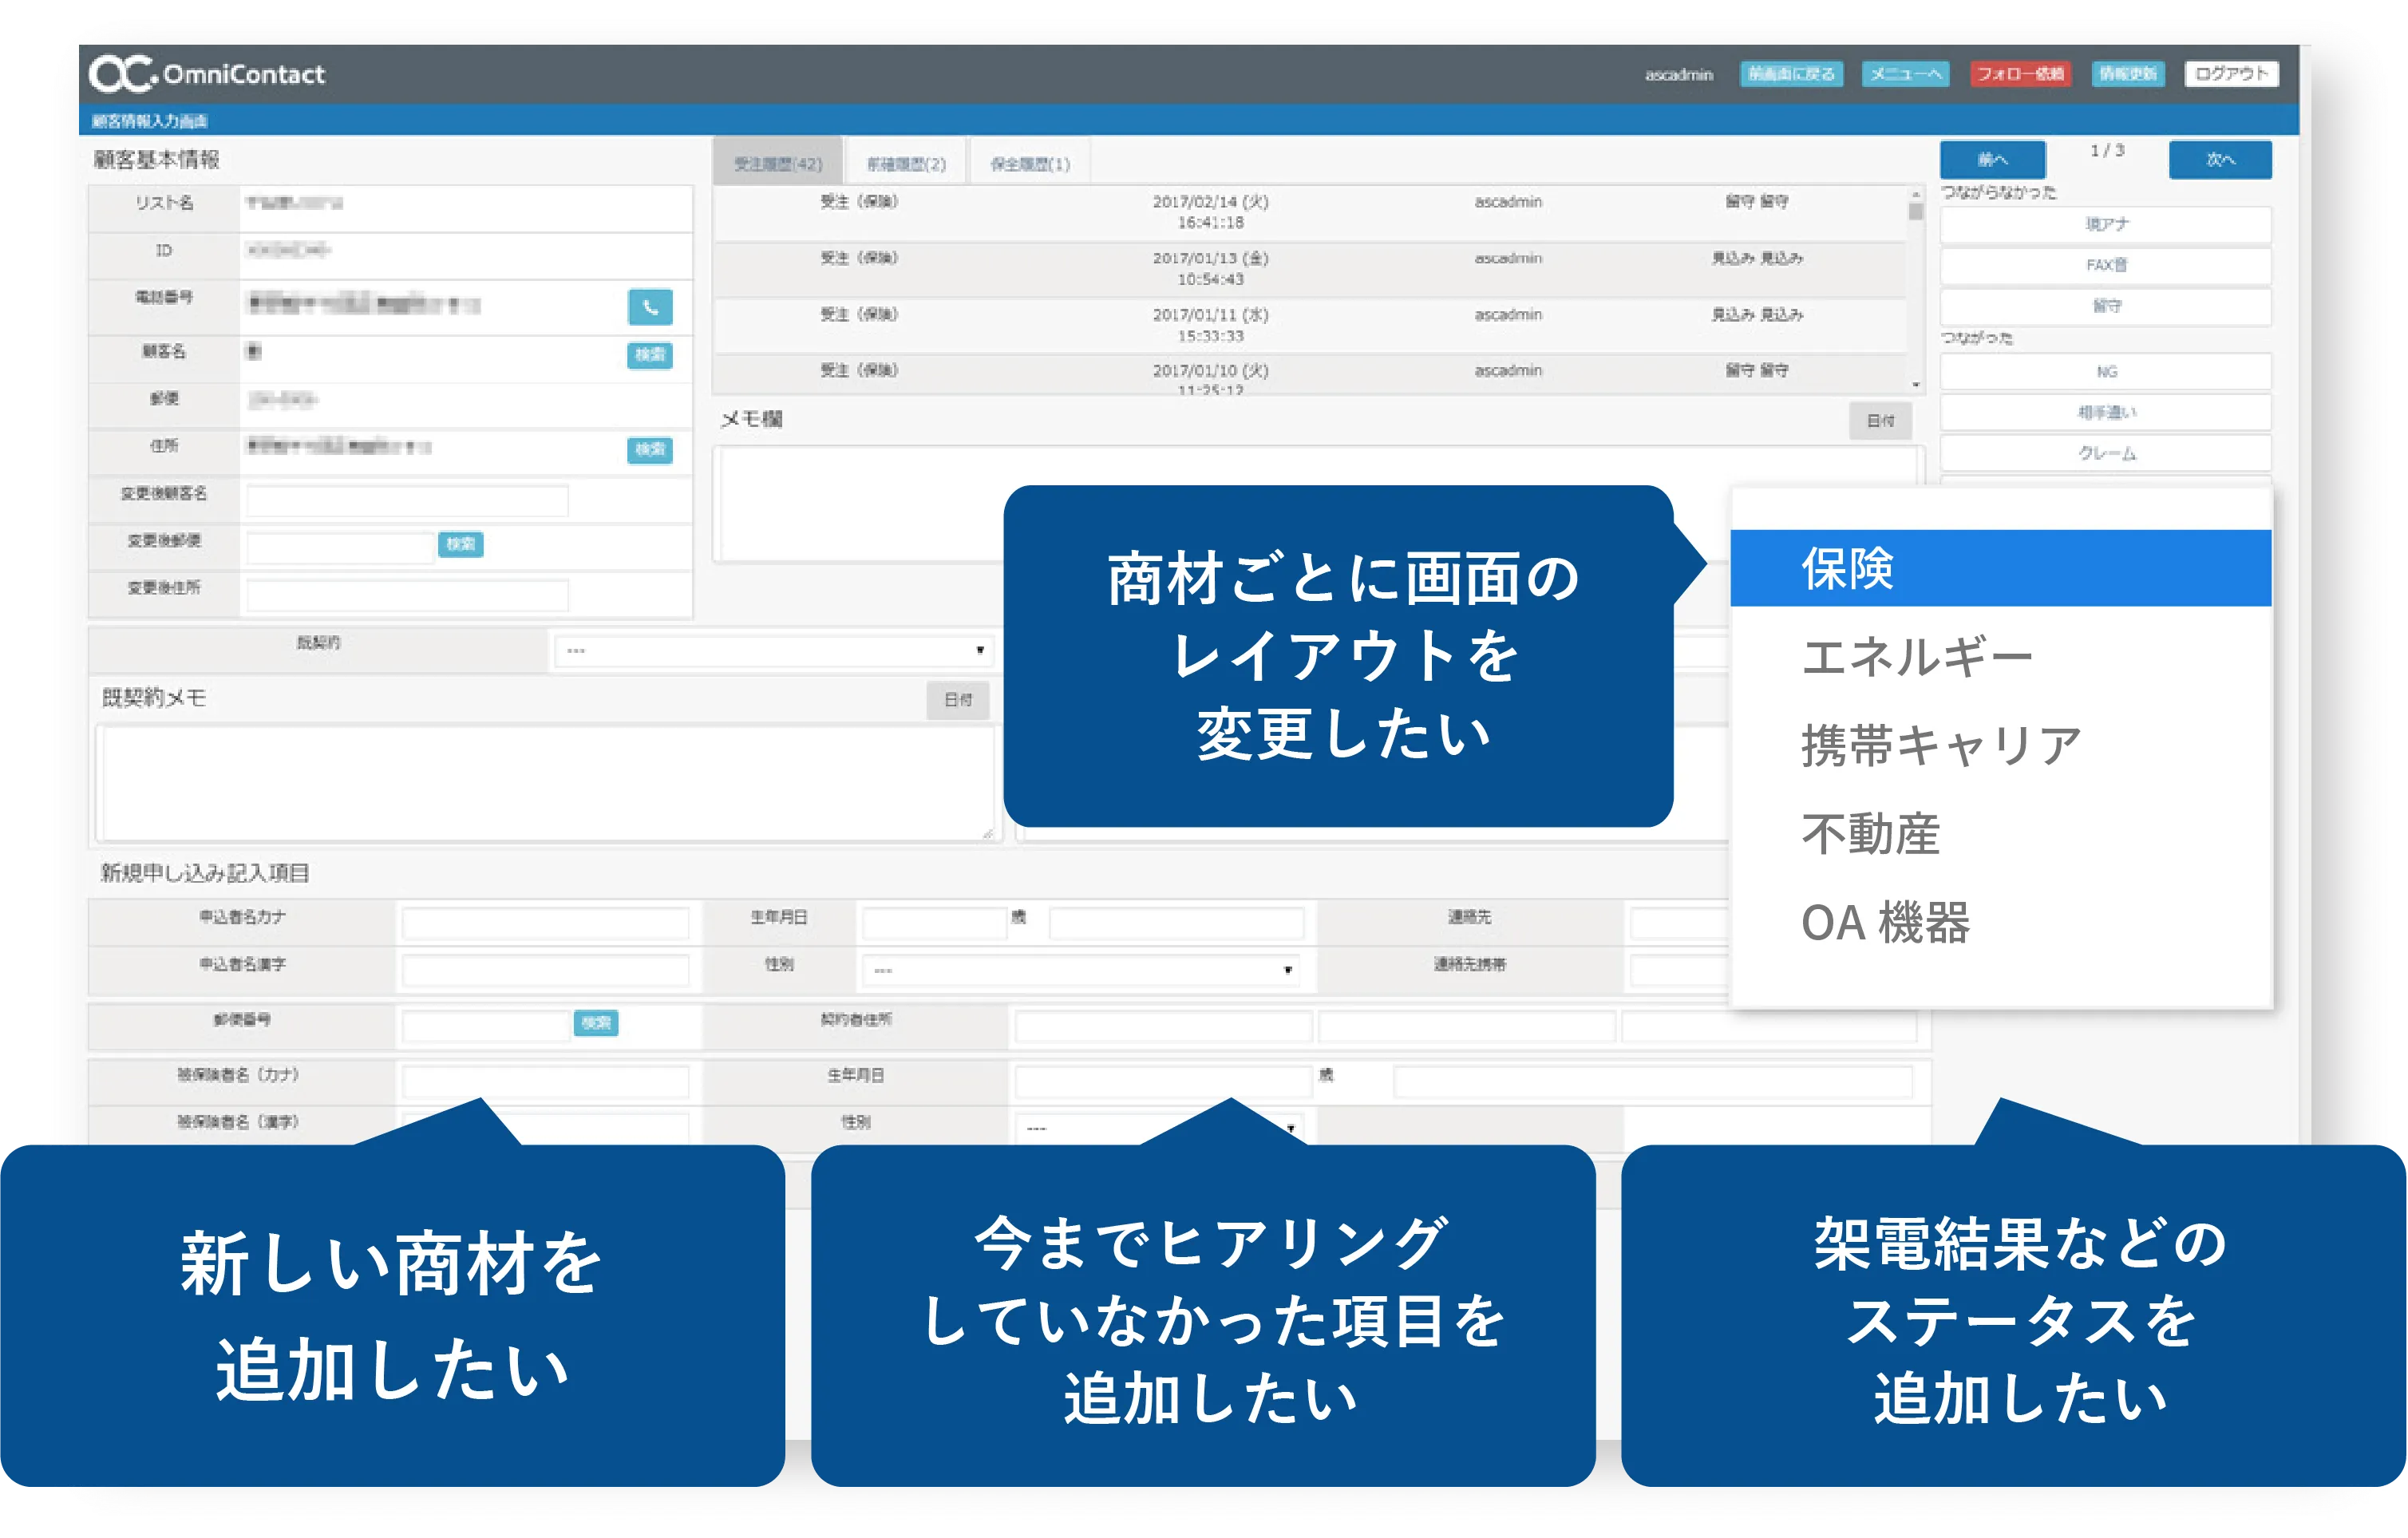Click the 変更後住所 input field

pyautogui.click(x=408, y=595)
